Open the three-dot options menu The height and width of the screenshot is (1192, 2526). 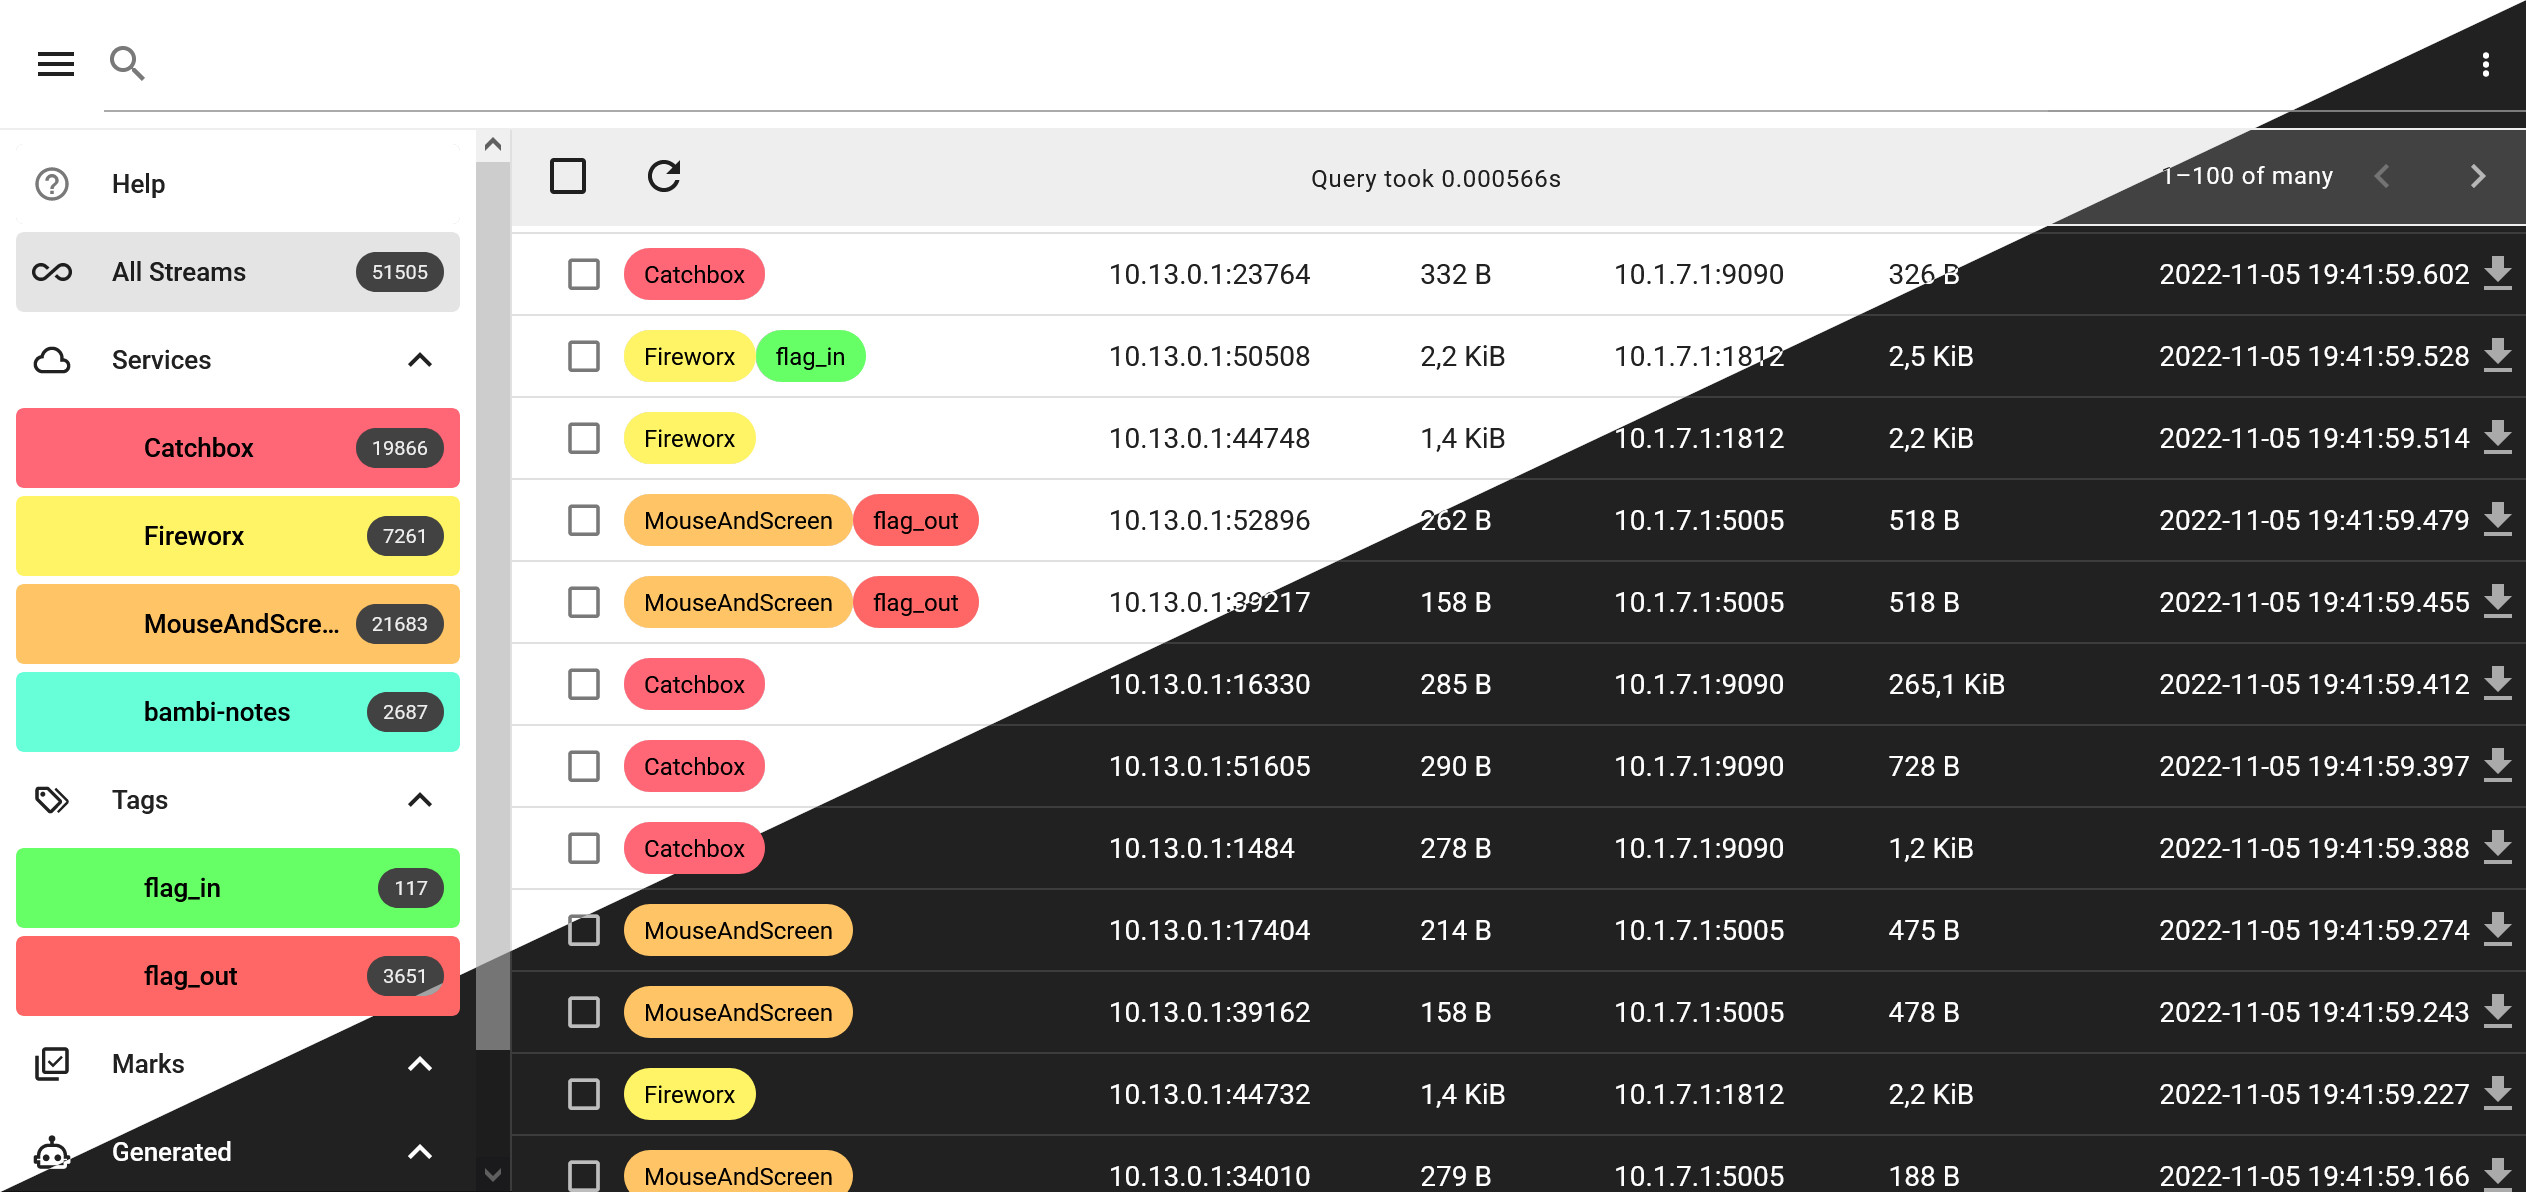(x=2485, y=65)
